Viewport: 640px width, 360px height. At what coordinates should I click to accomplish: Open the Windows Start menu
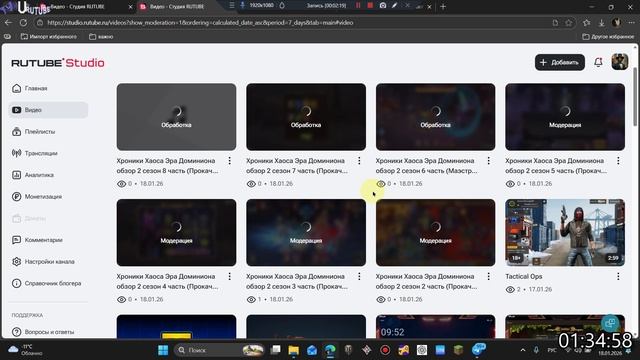[x=163, y=350]
